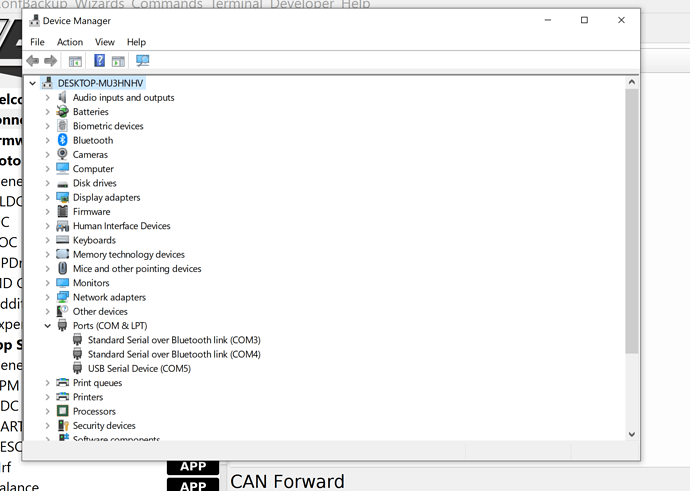Select the DESKTOP-MU3HNHV computer name
690x491 pixels.
100,83
